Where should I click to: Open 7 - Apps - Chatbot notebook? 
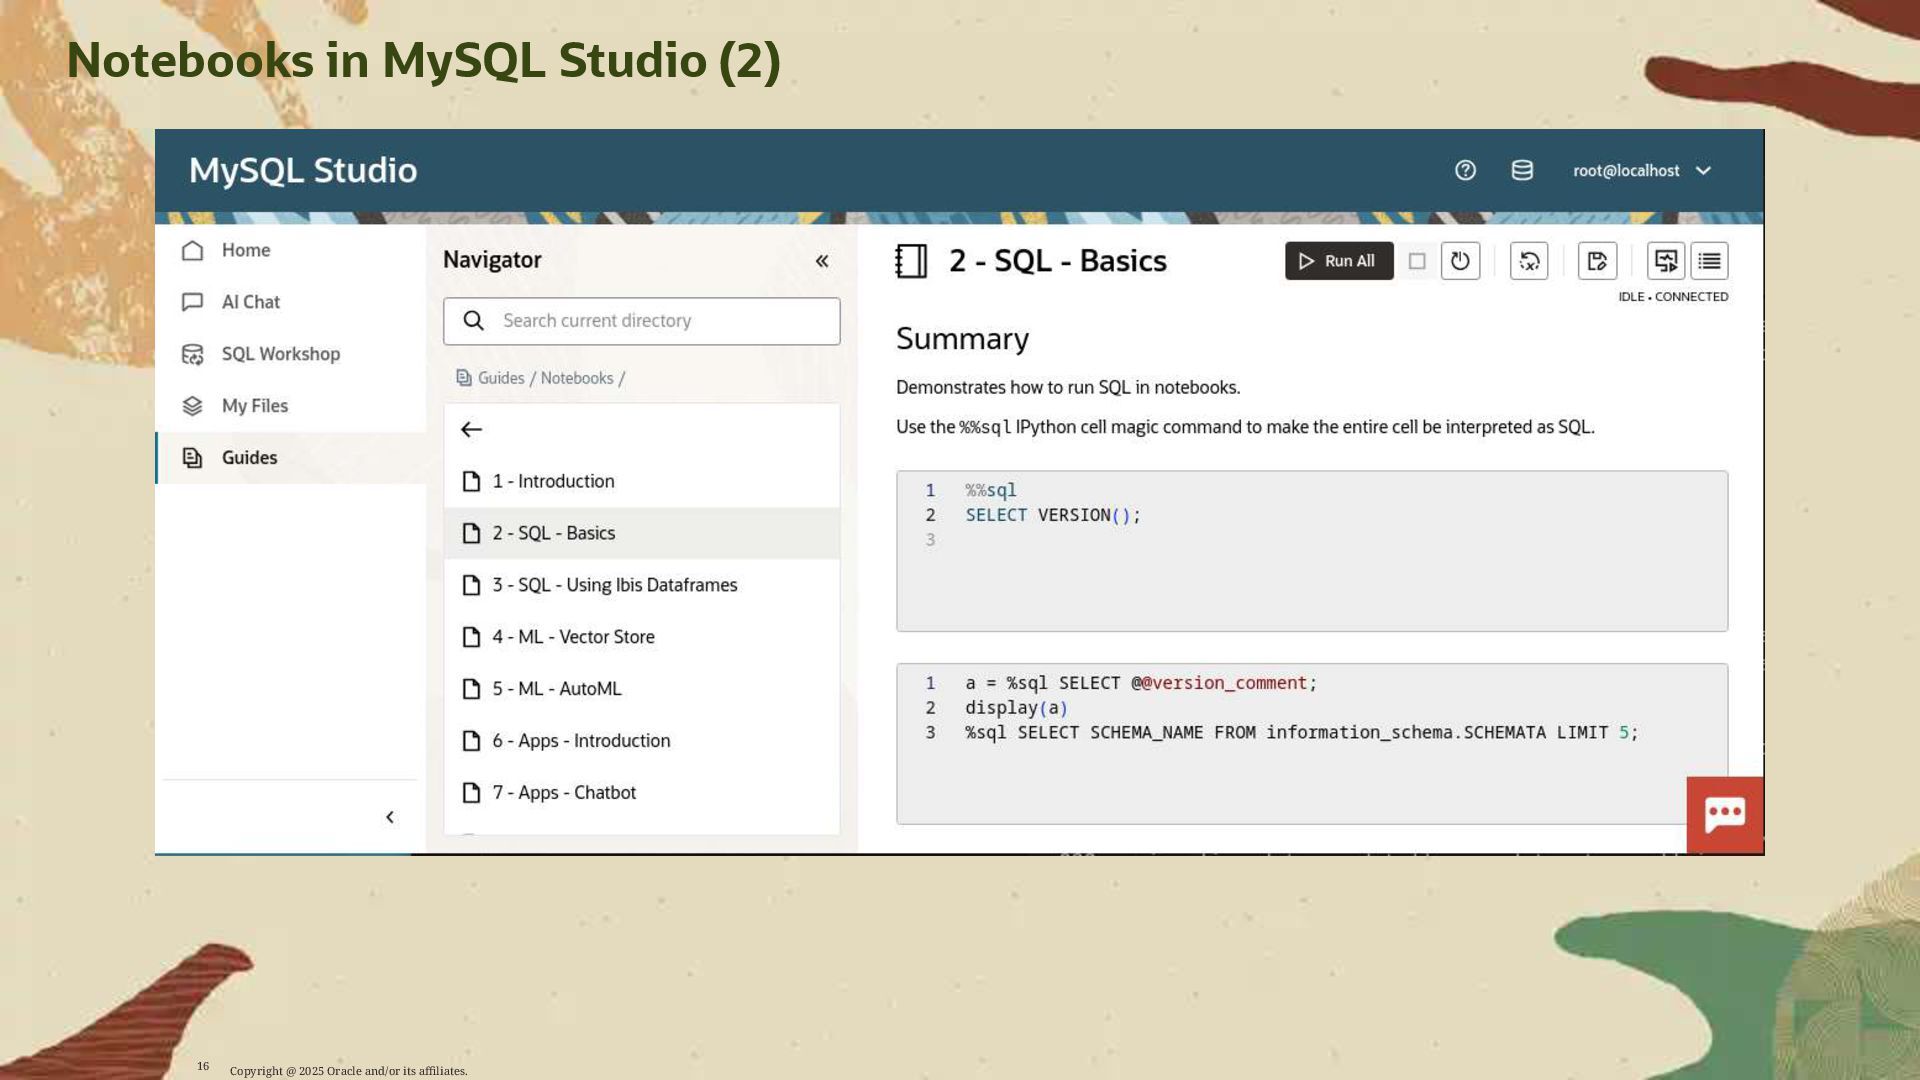[x=564, y=793]
